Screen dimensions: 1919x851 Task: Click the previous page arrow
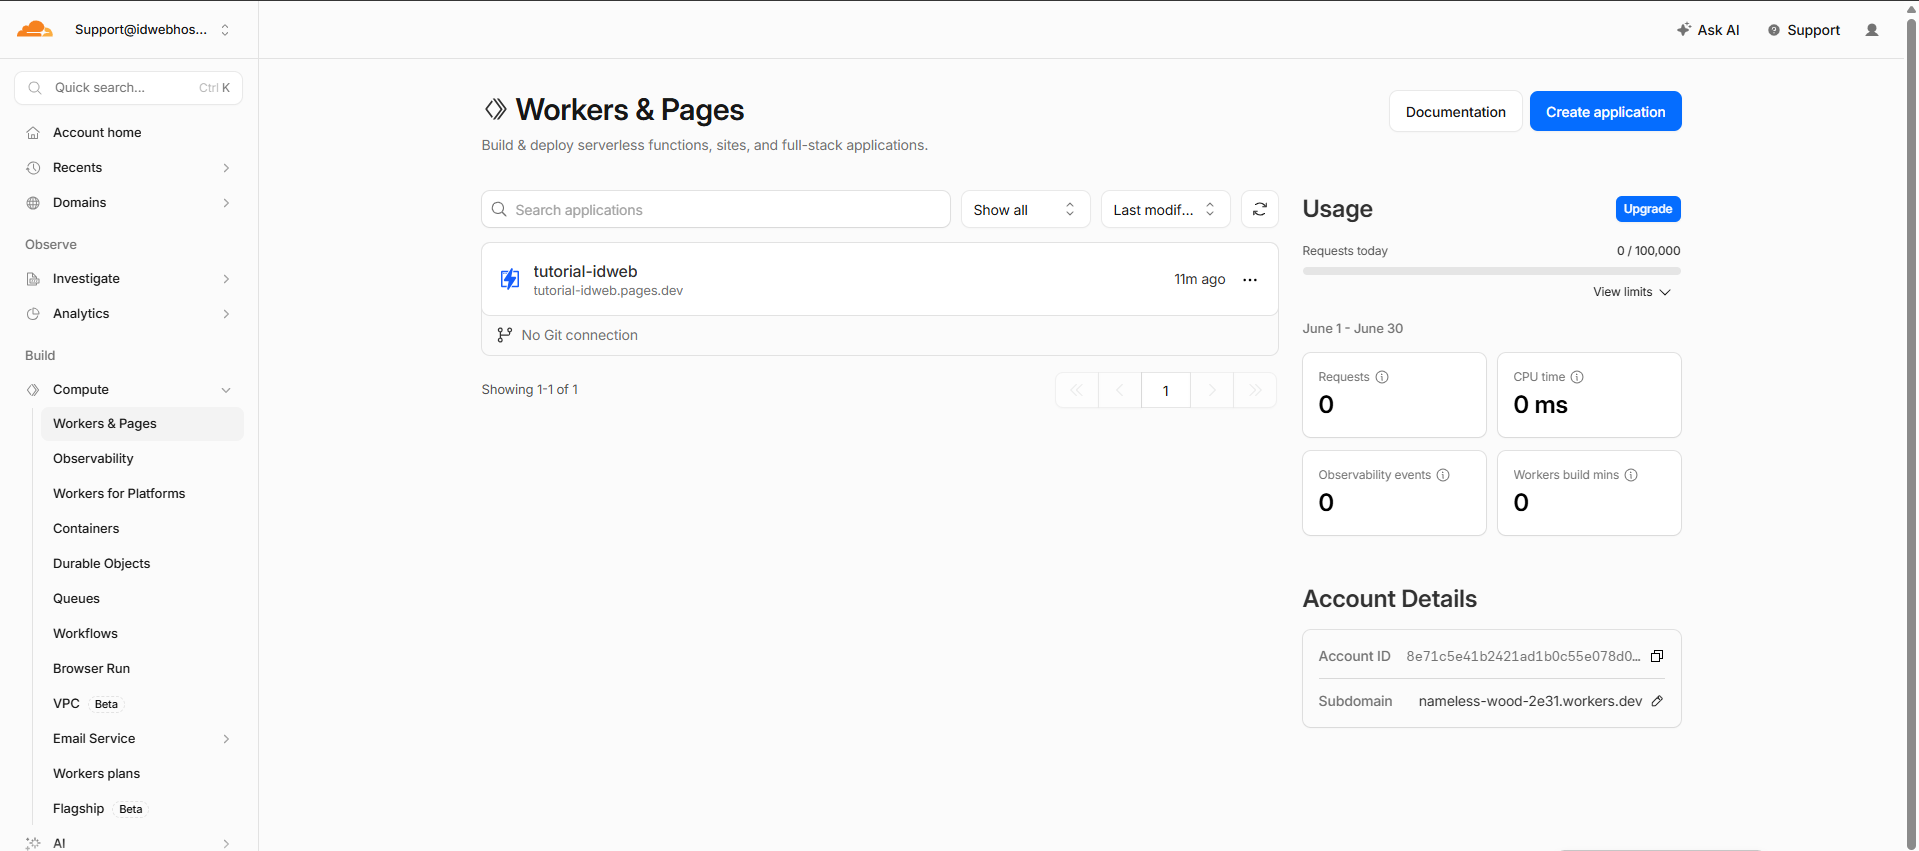1120,390
